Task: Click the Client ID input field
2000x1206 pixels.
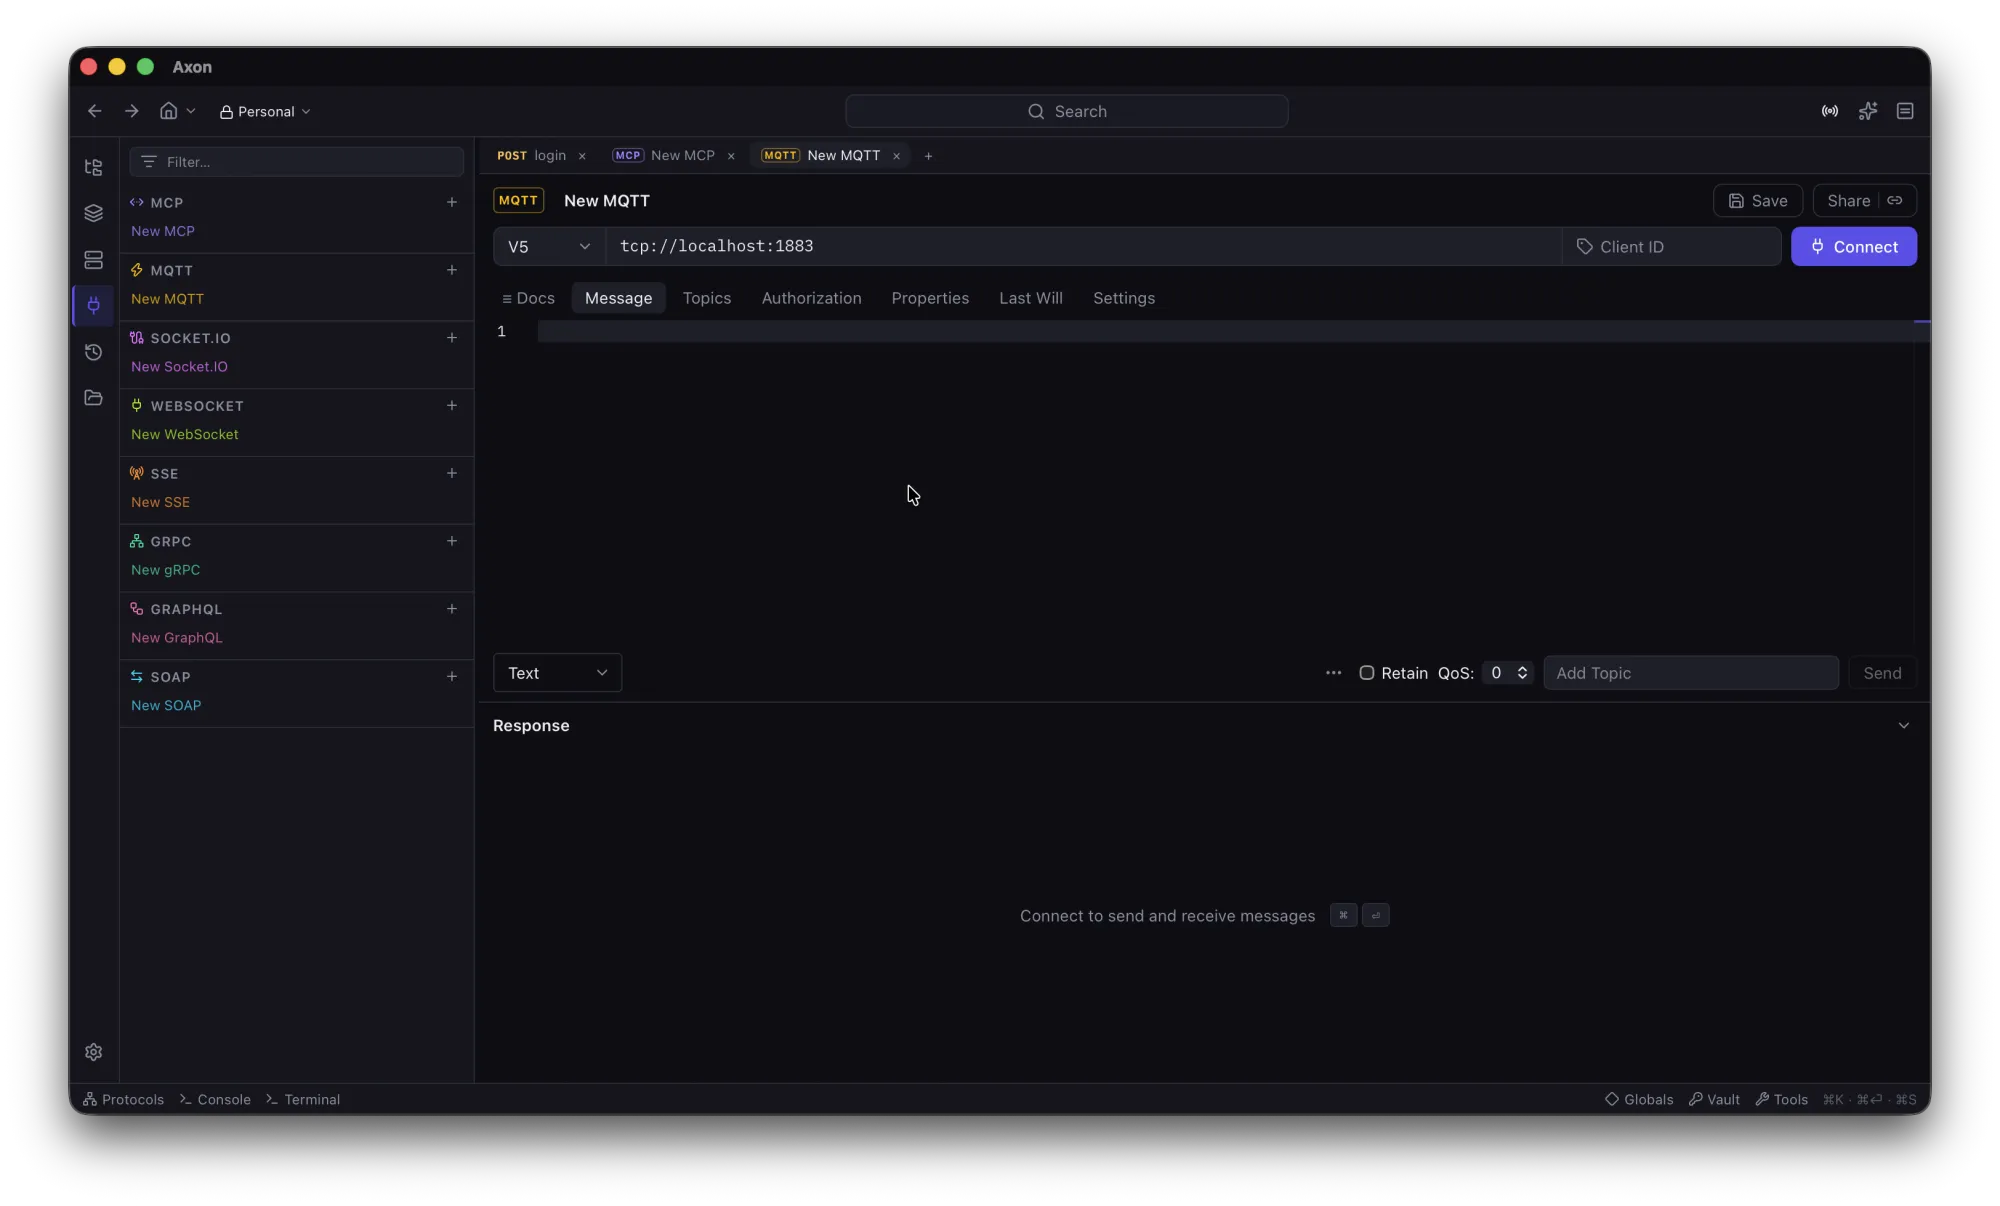Action: pyautogui.click(x=1671, y=246)
